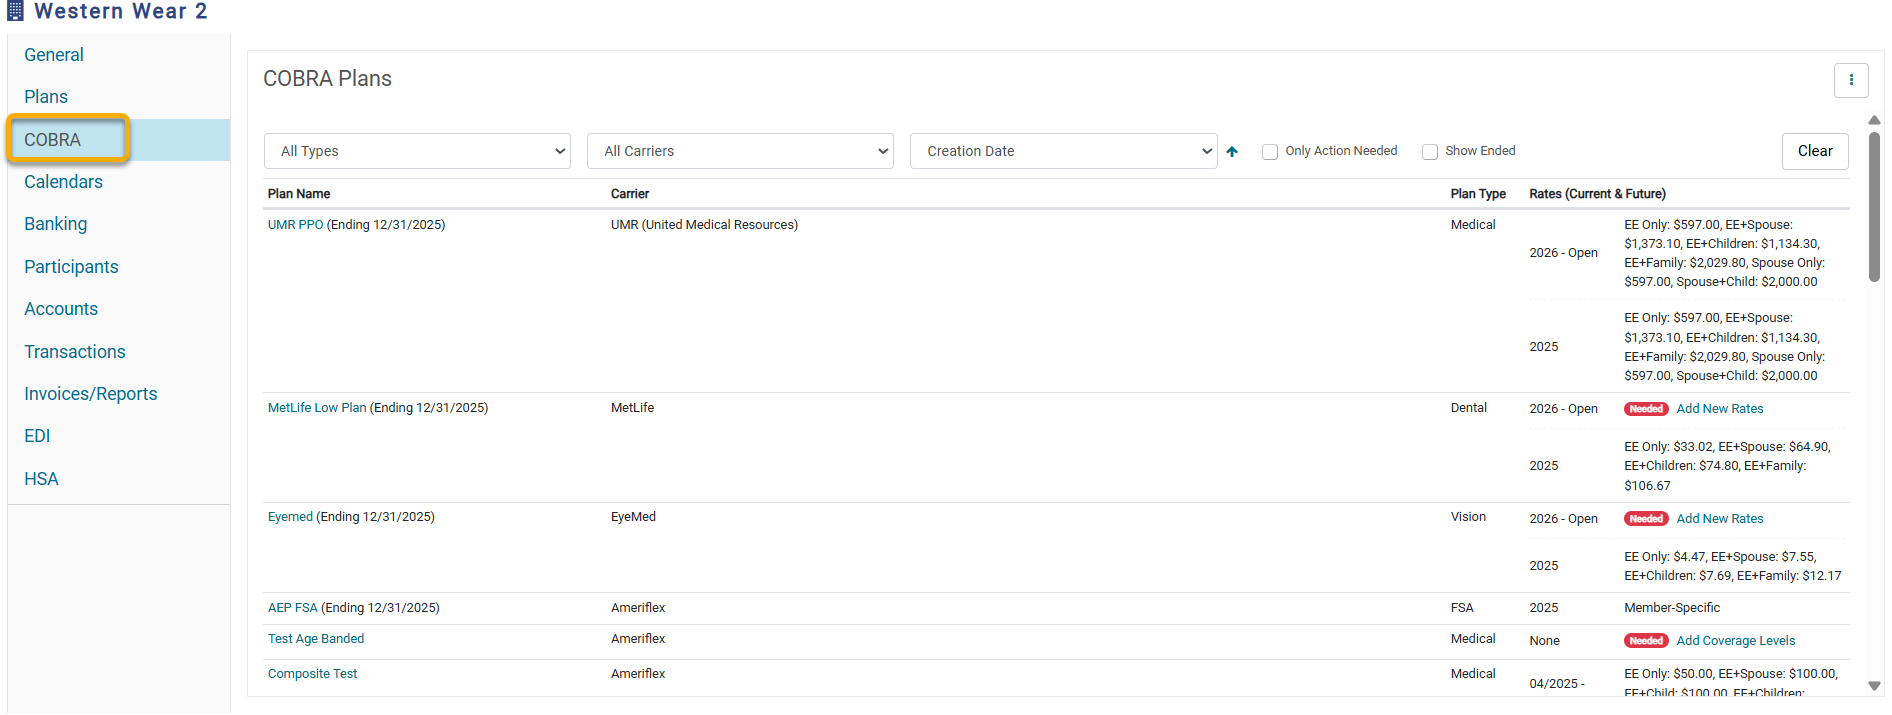Image resolution: width=1892 pixels, height=715 pixels.
Task: Expand the All Types dropdown
Action: [417, 151]
